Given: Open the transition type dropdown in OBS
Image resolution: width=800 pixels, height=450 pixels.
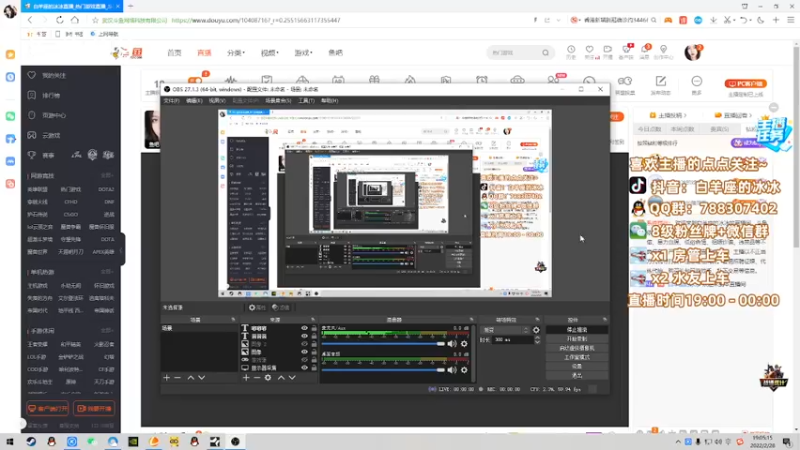Looking at the screenshot, I should click(x=506, y=330).
